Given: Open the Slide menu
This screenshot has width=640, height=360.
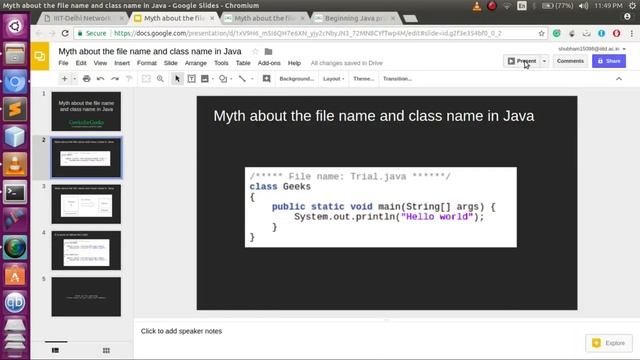Looking at the screenshot, I should pos(171,63).
